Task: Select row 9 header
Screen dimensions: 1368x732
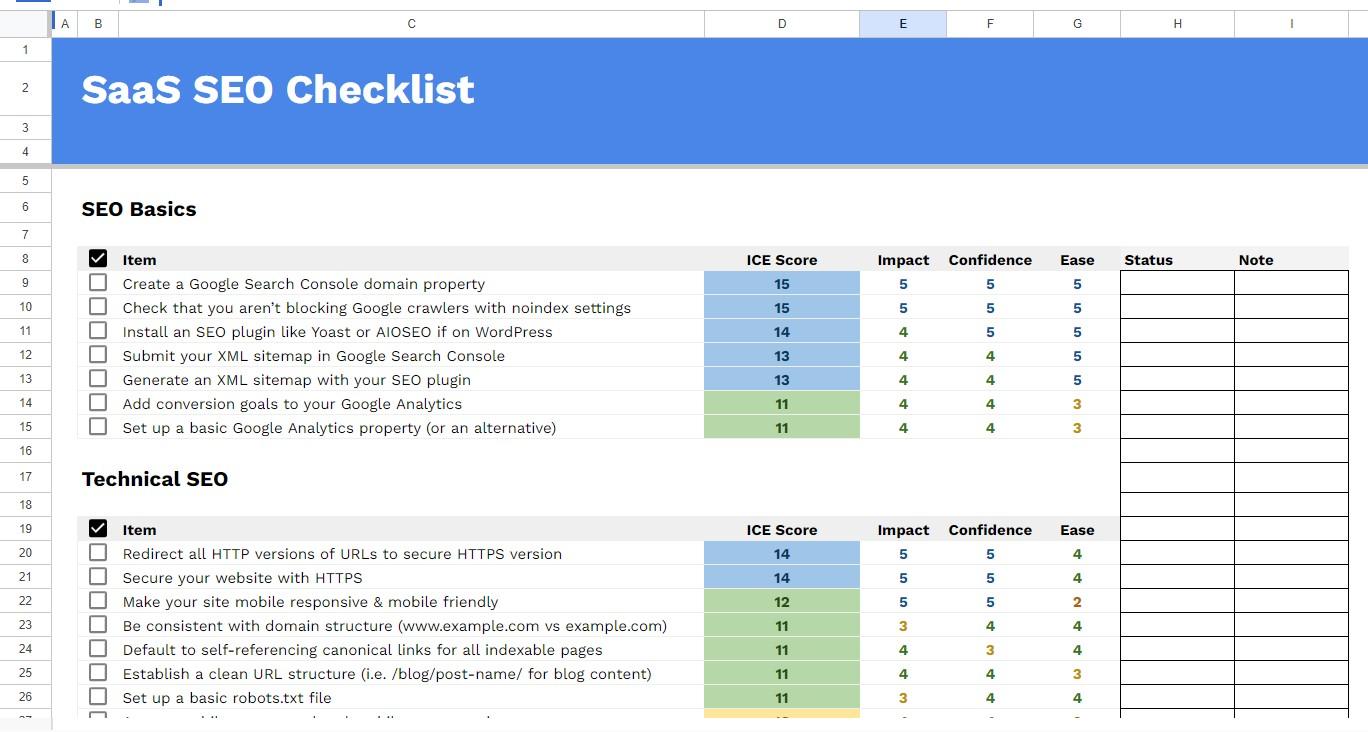Action: [25, 283]
